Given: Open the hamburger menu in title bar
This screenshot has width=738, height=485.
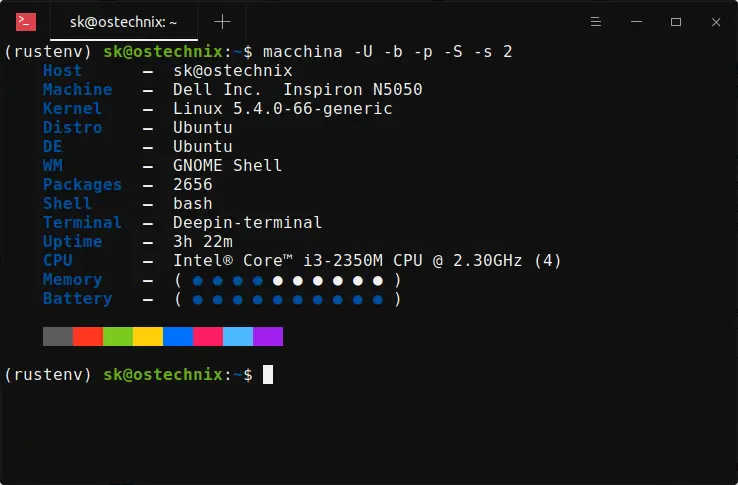Looking at the screenshot, I should point(597,21).
